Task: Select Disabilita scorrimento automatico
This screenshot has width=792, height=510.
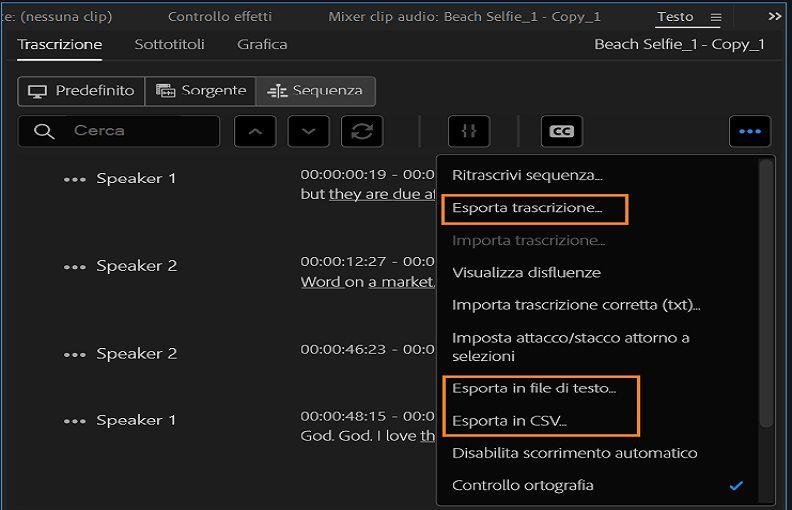Action: 575,453
